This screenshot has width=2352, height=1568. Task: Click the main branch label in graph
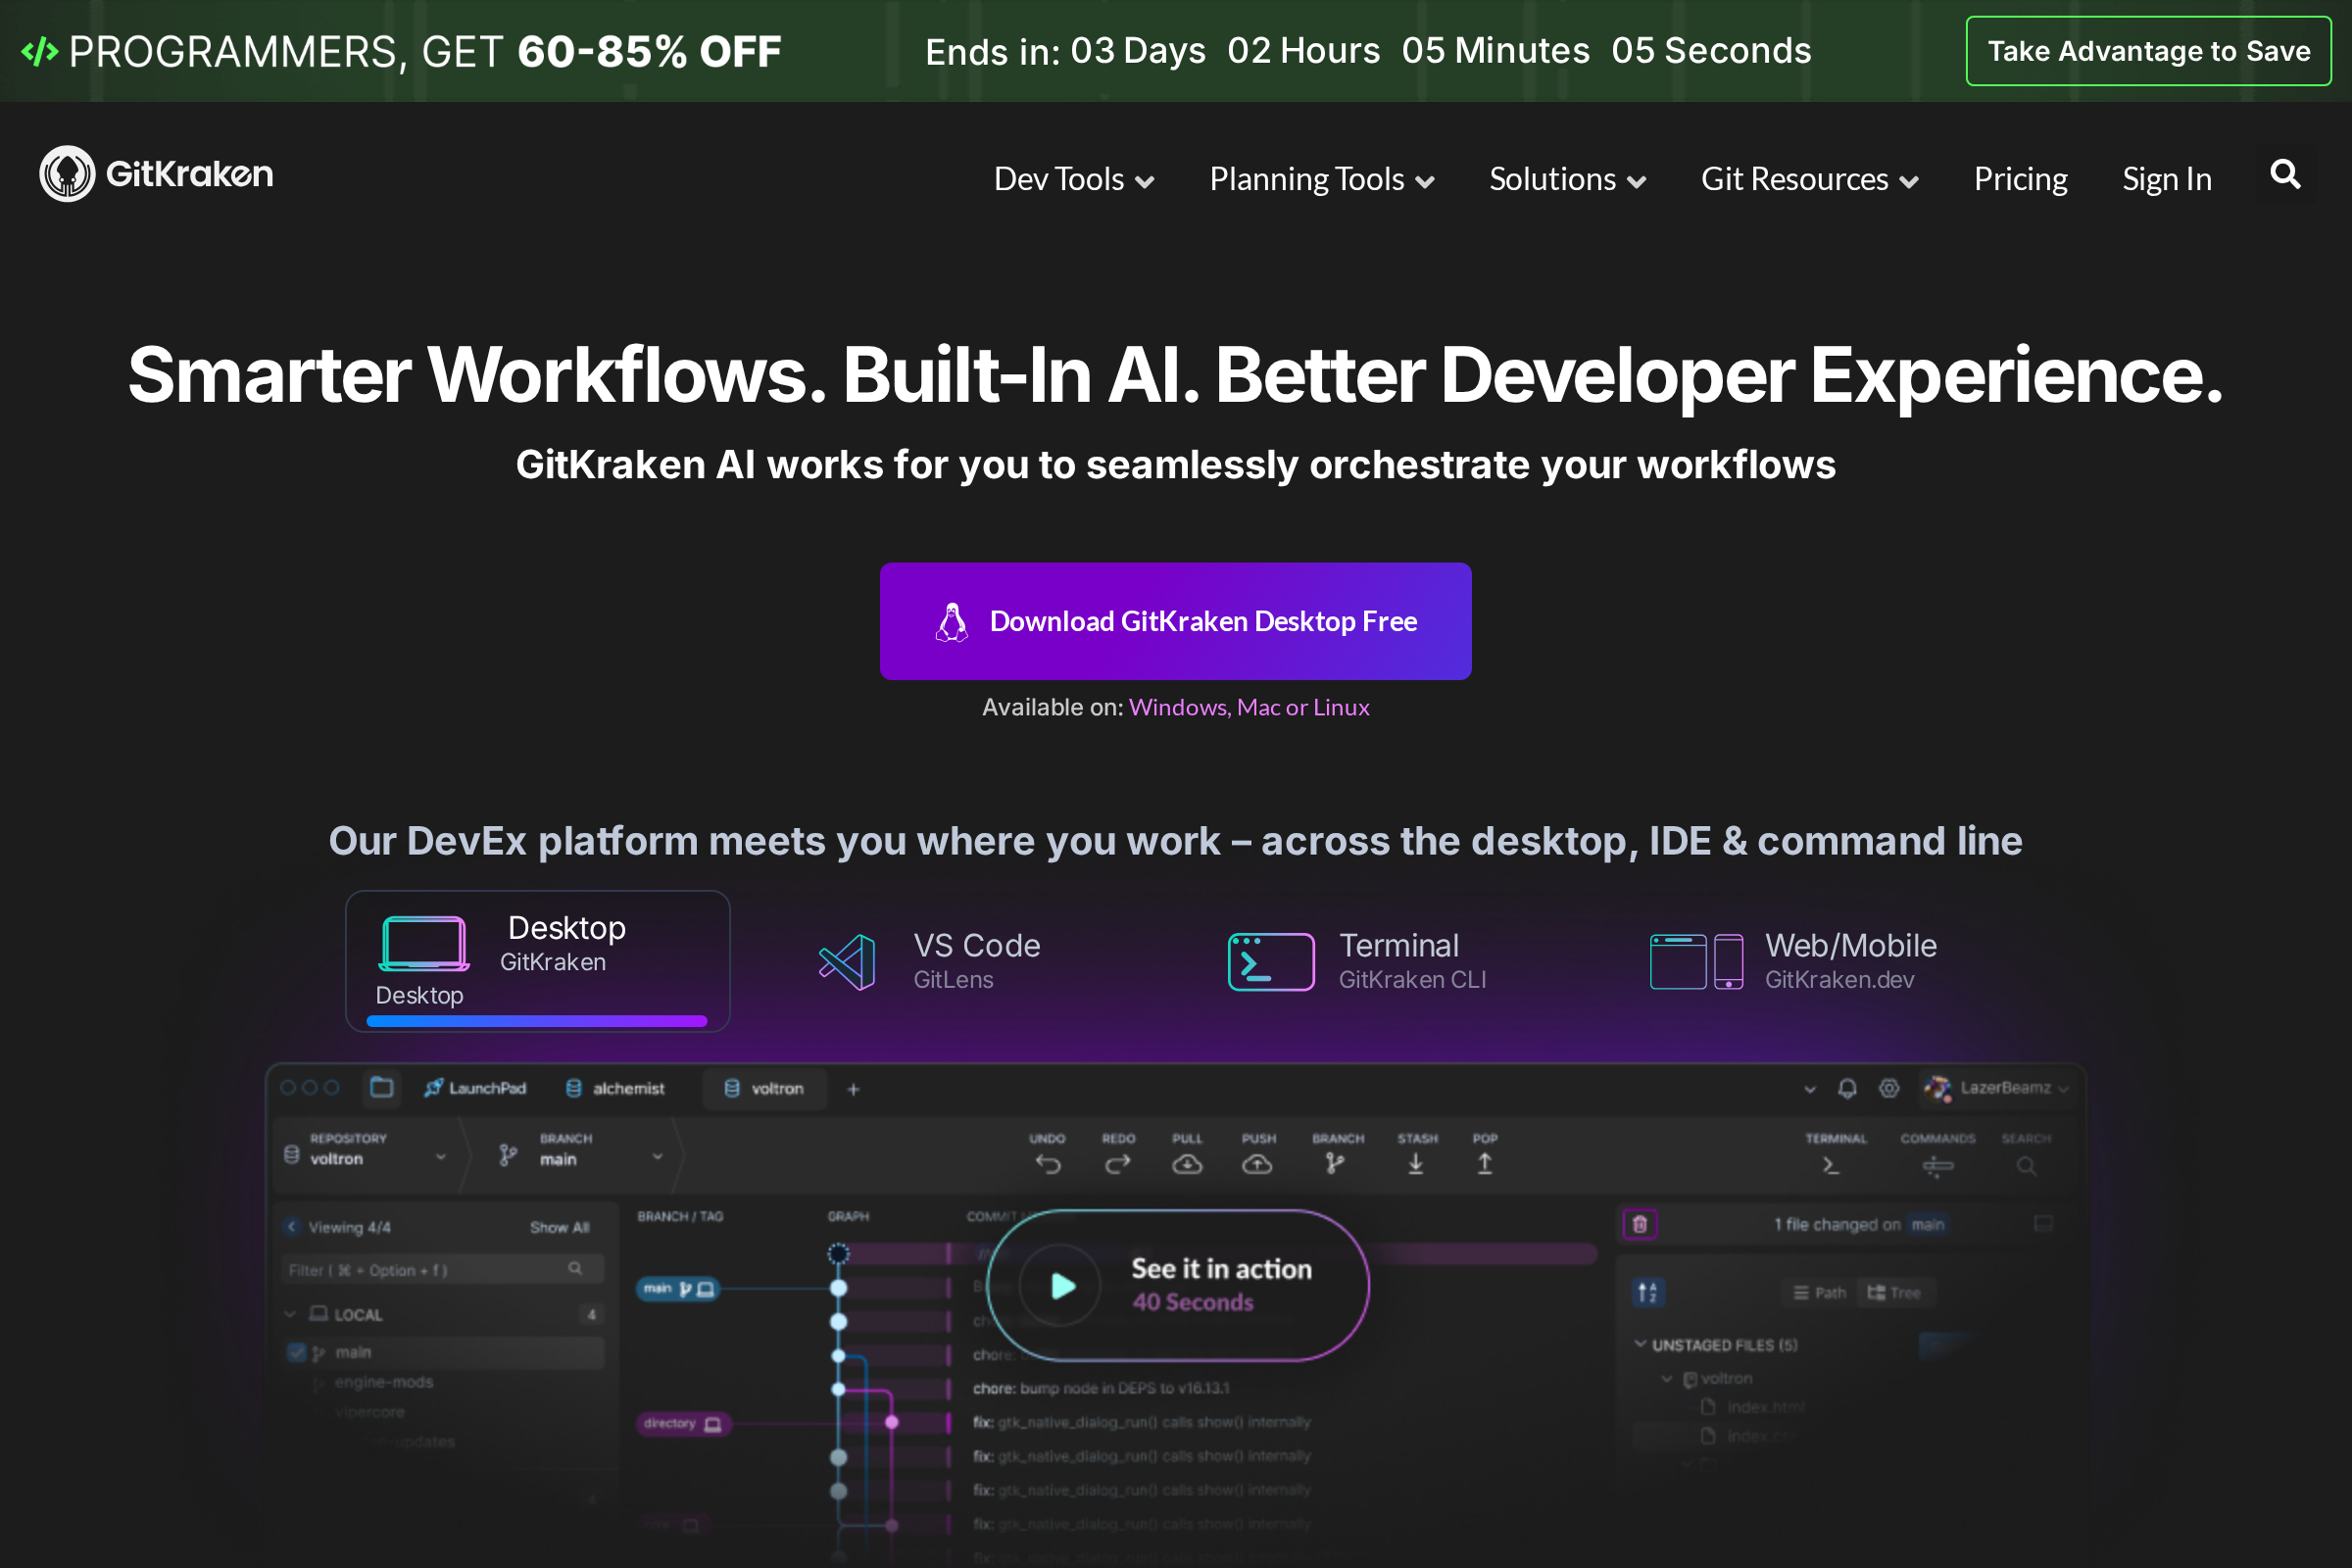pos(678,1289)
